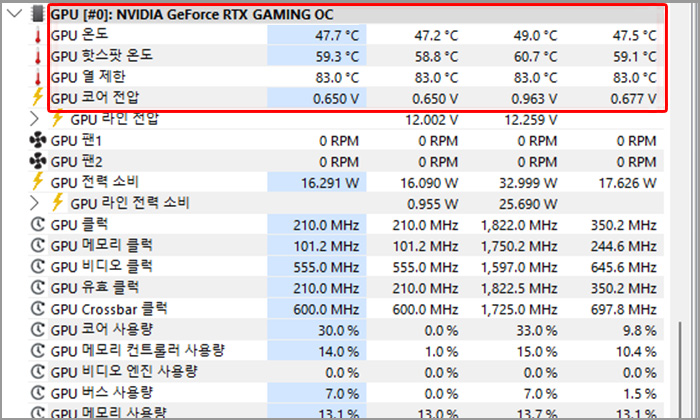Select the GPU [#0]: NVIDIA GeForce RTX GAMING OC header

(x=192, y=15)
